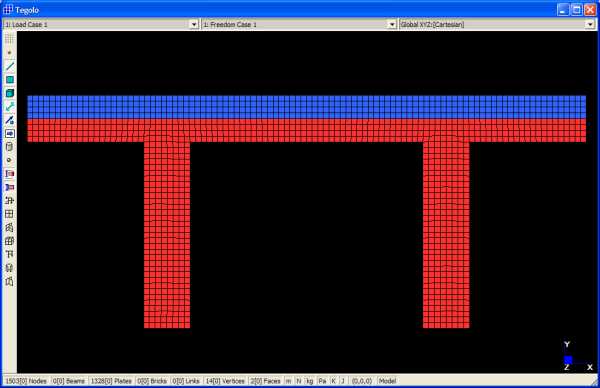Viewport: 600px width, 388px height.
Task: Toggle the Node dot tool
Action: click(10, 53)
